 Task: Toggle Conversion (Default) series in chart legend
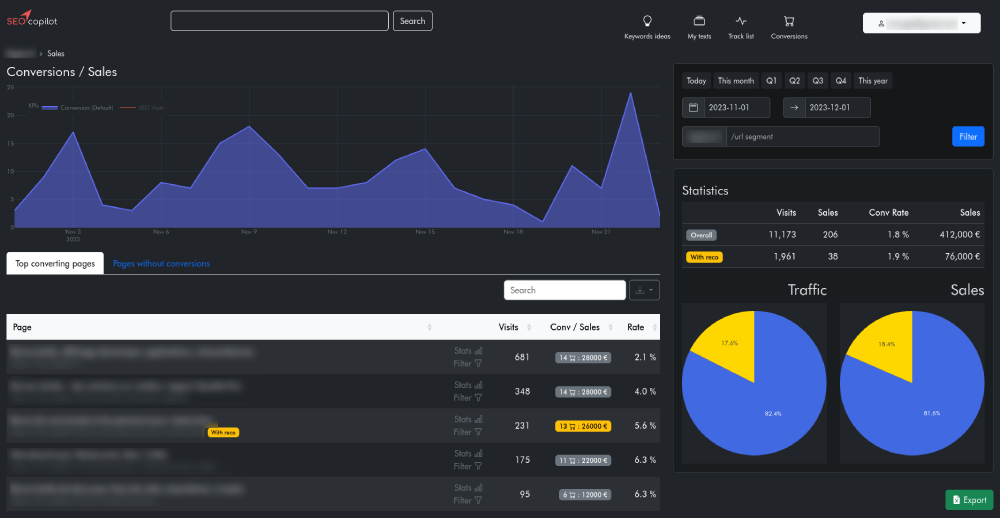[80, 107]
